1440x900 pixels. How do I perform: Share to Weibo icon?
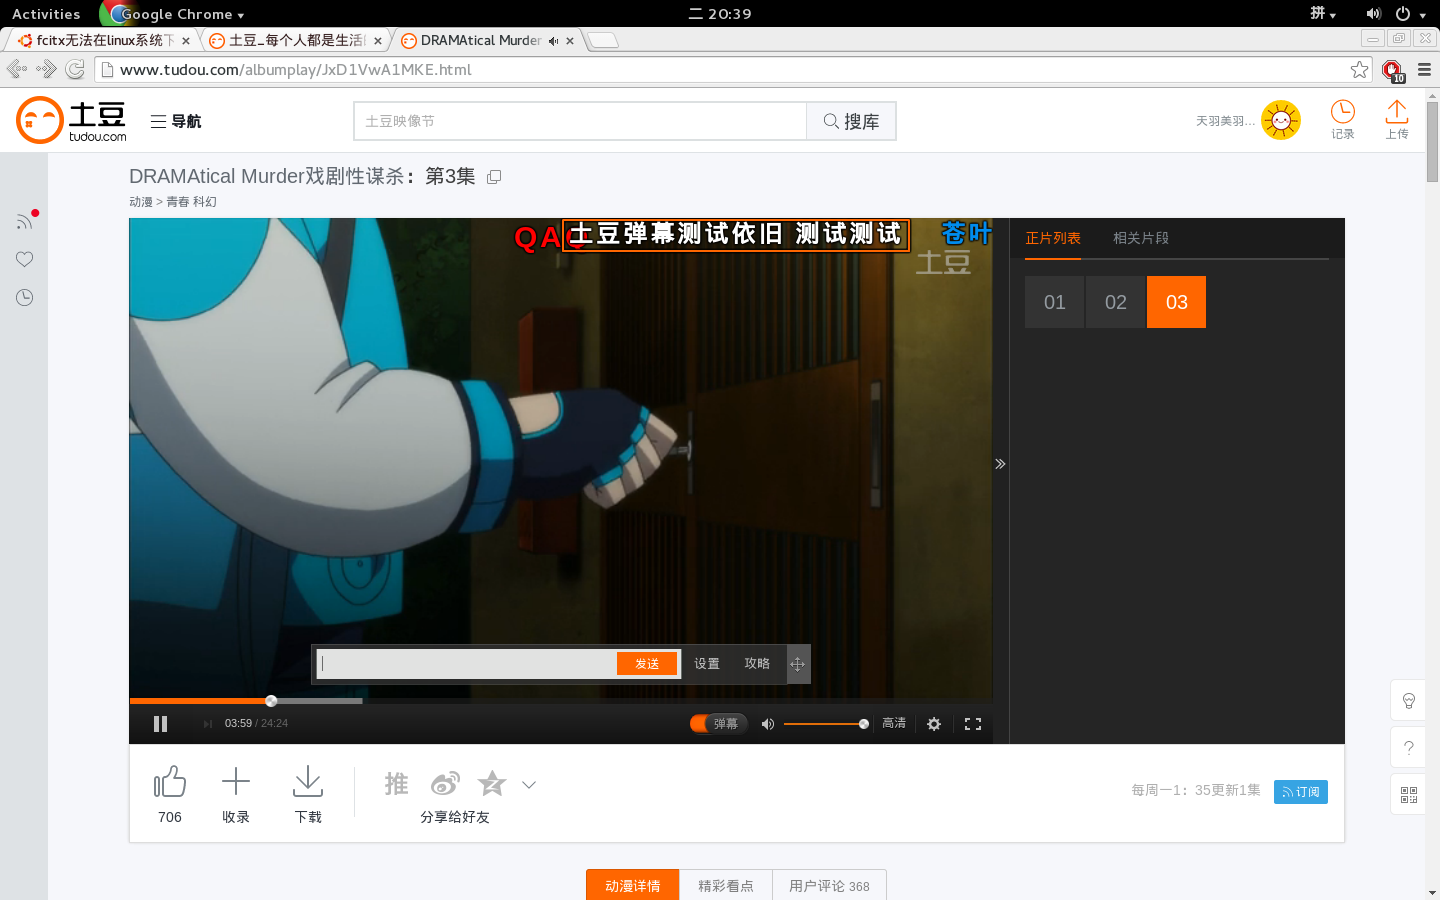445,784
